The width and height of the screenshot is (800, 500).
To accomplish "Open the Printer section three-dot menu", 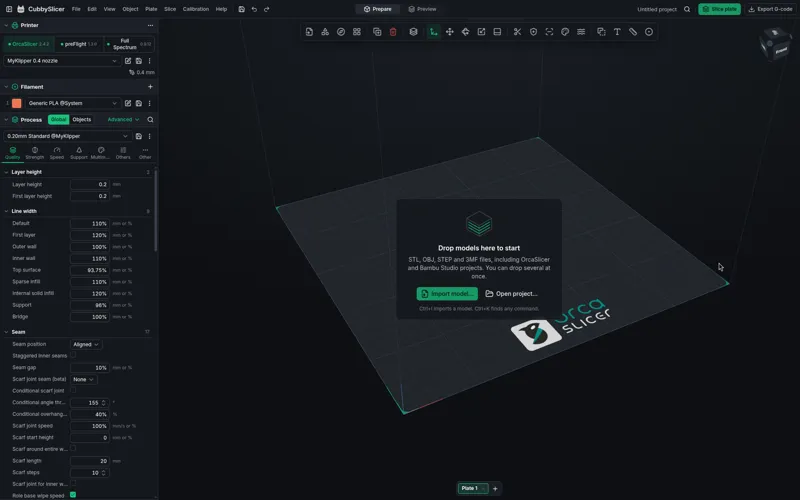I will [150, 25].
